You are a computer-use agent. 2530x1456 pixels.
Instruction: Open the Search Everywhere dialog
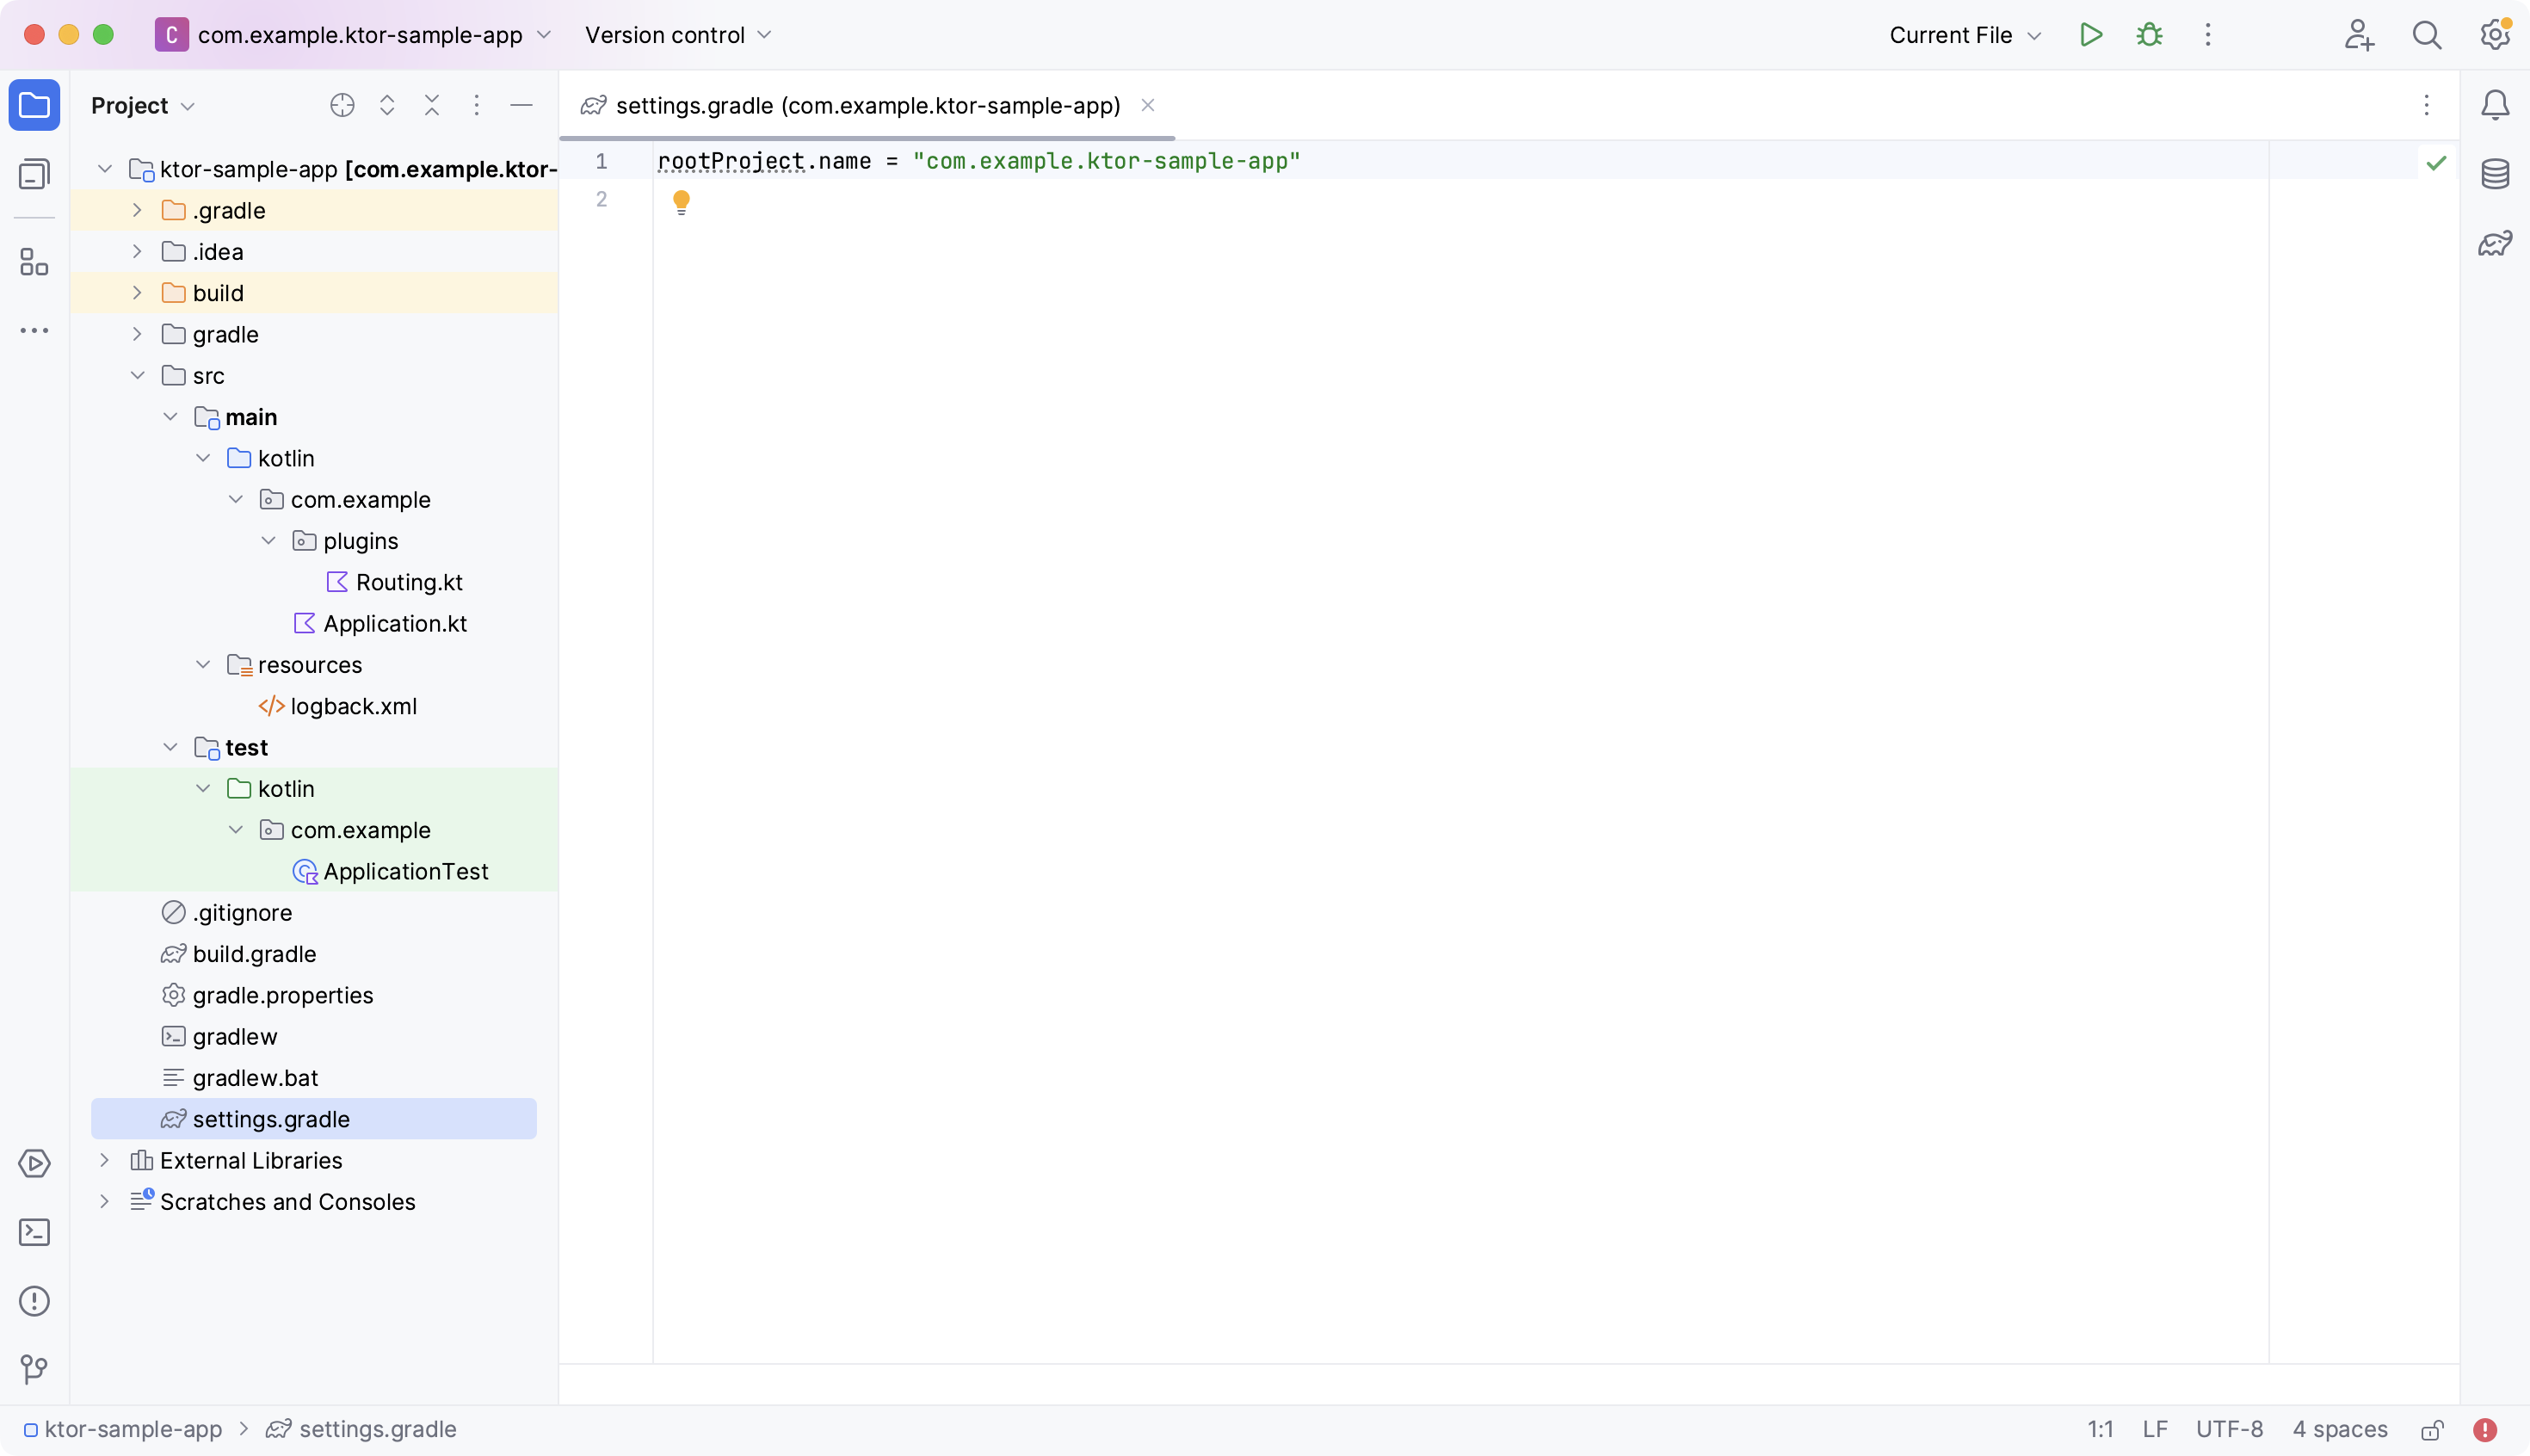pyautogui.click(x=2429, y=34)
